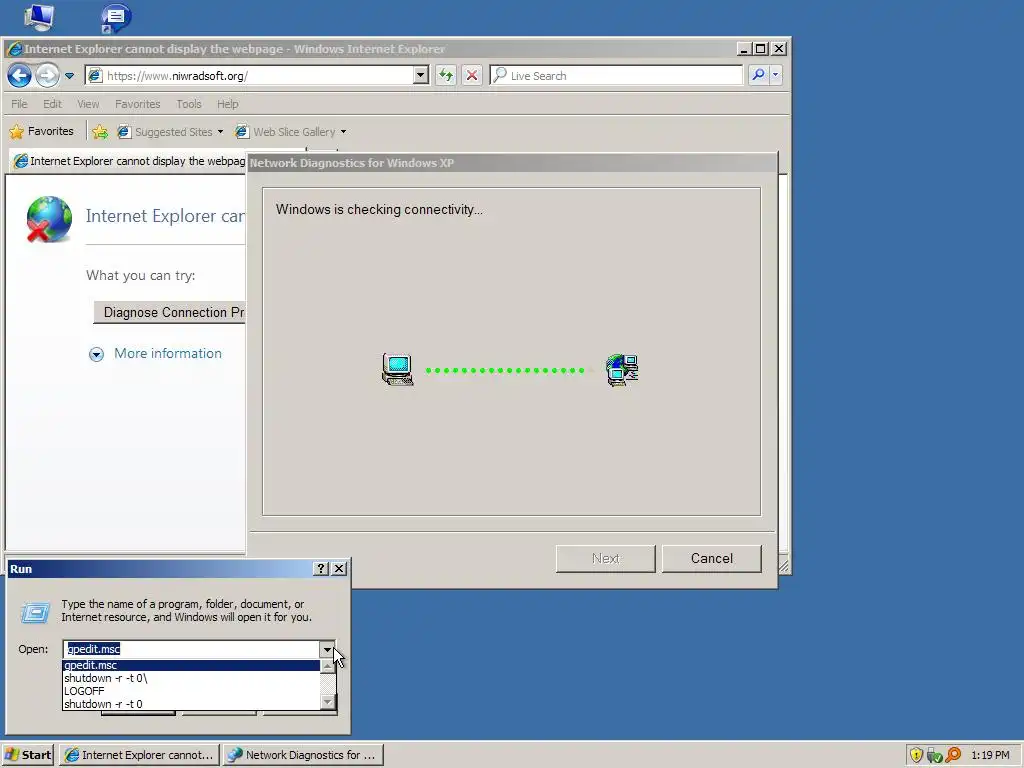
Task: Refresh the page with green arrows icon
Action: 445,76
